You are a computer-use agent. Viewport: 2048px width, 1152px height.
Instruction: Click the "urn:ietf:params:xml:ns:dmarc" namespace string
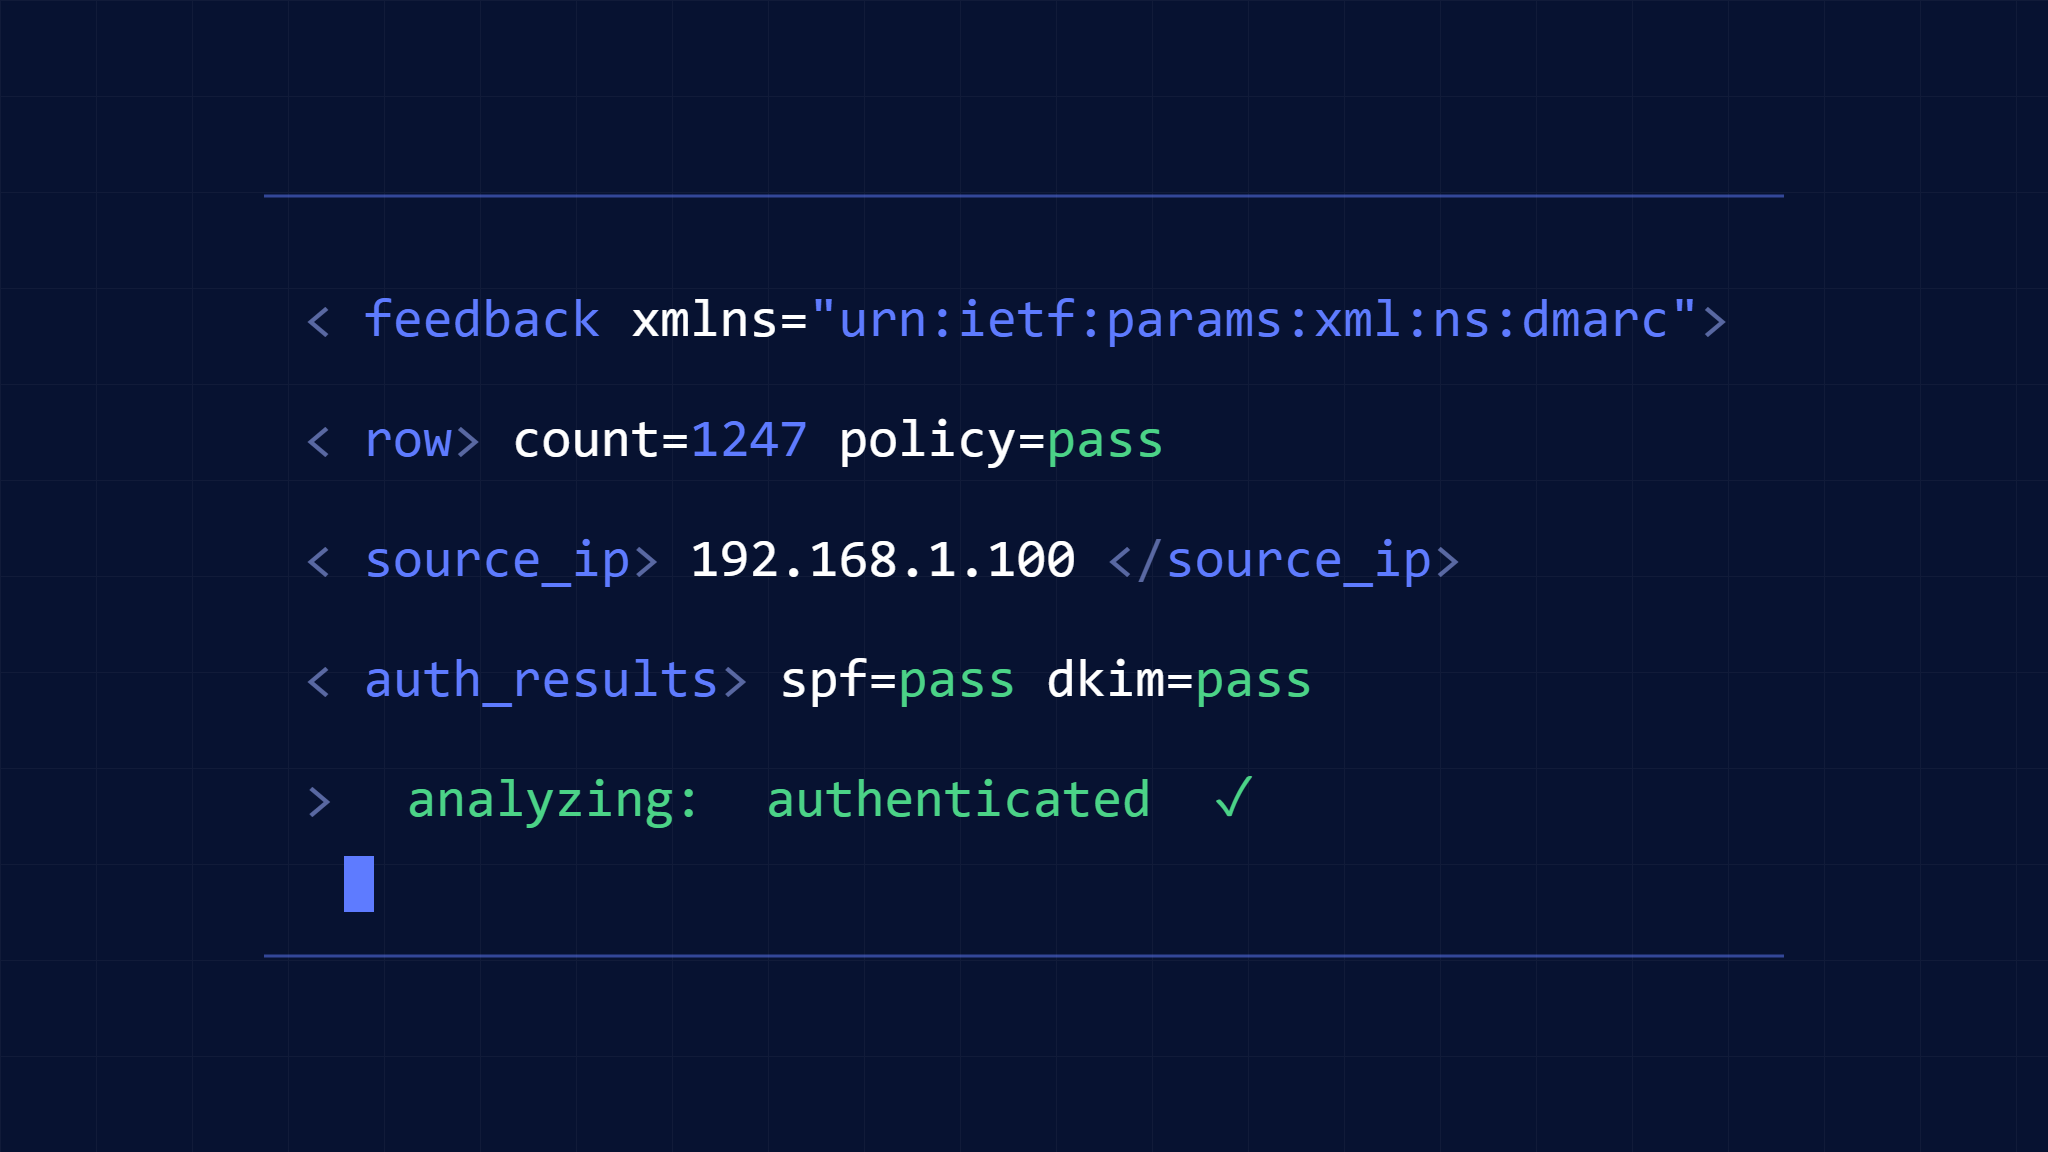(1253, 320)
